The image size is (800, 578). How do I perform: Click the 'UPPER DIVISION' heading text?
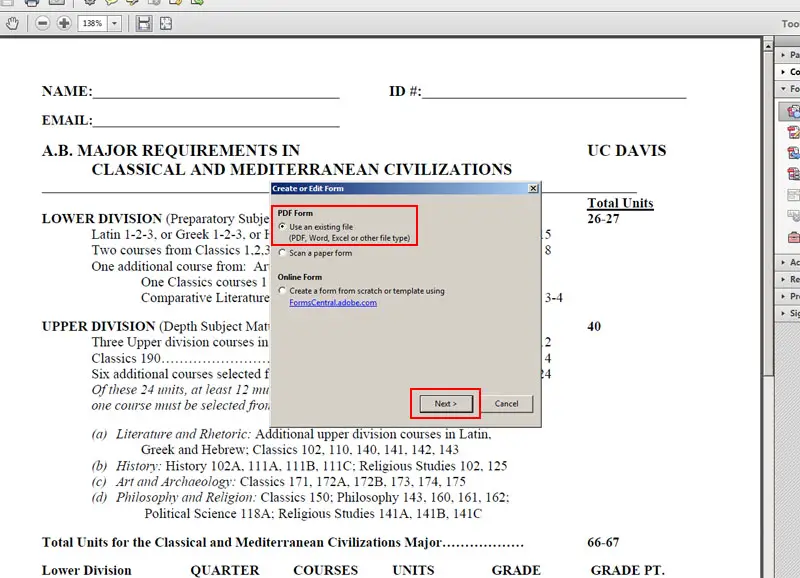tap(98, 326)
